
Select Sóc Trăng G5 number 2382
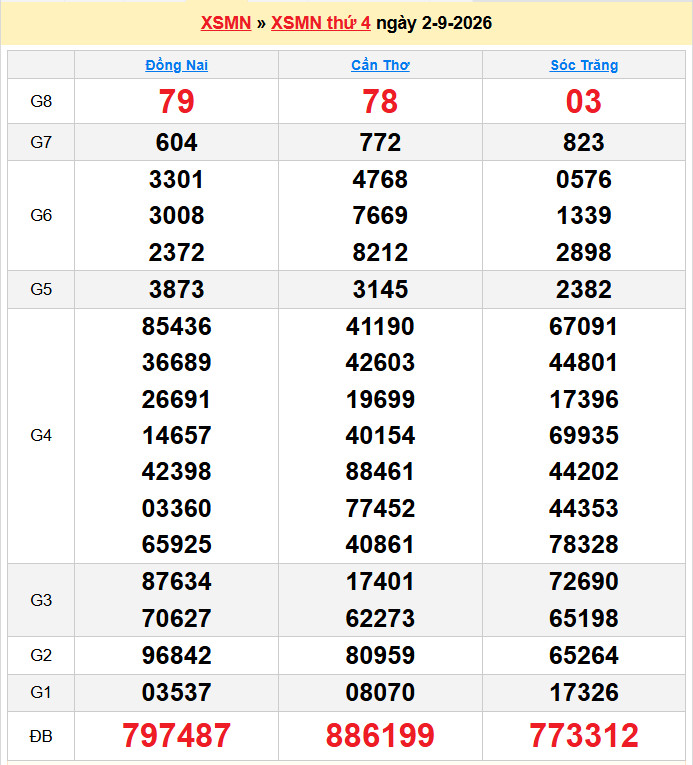(x=584, y=289)
